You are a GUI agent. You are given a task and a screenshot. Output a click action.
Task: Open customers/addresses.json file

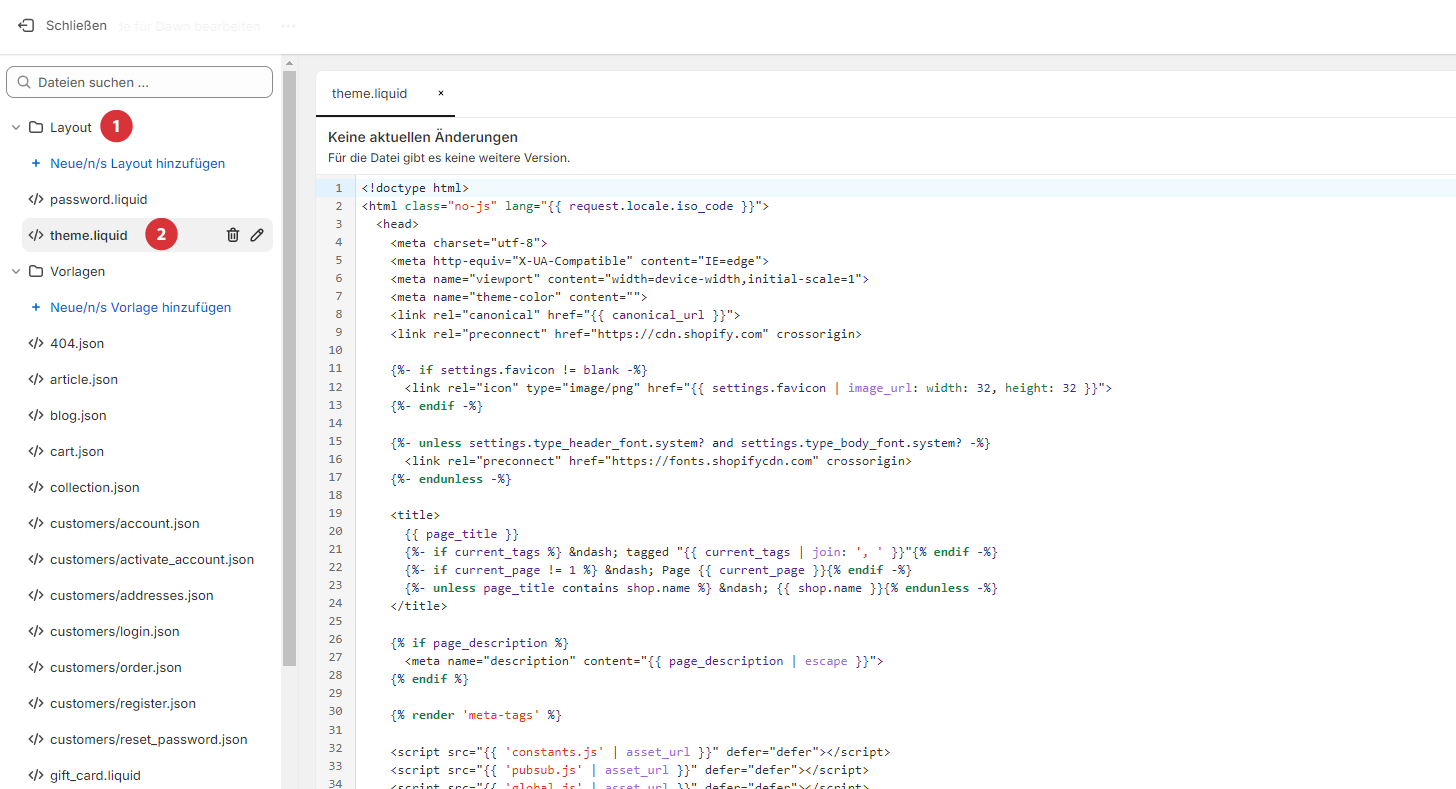[132, 595]
